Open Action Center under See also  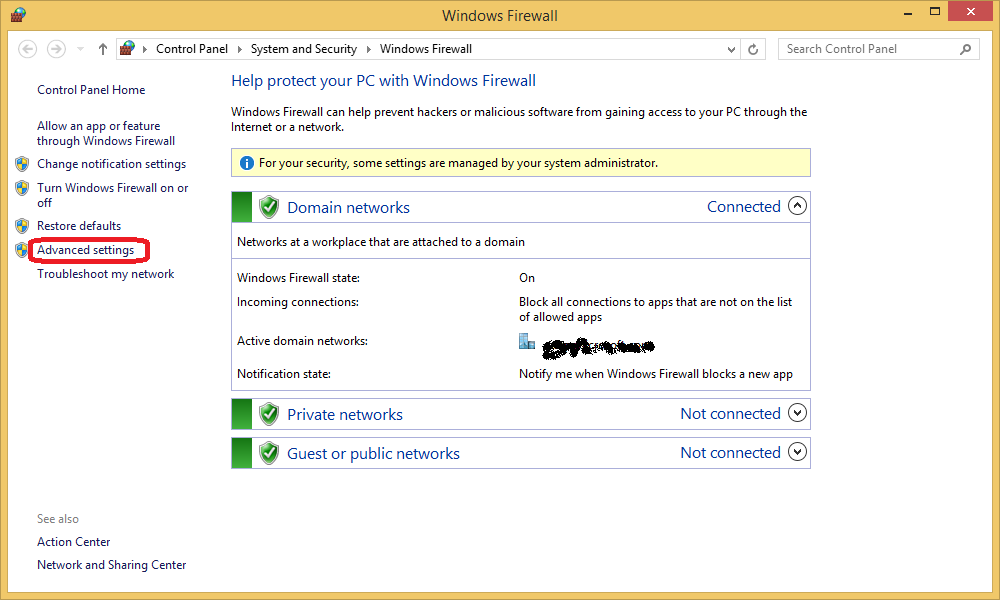[73, 542]
